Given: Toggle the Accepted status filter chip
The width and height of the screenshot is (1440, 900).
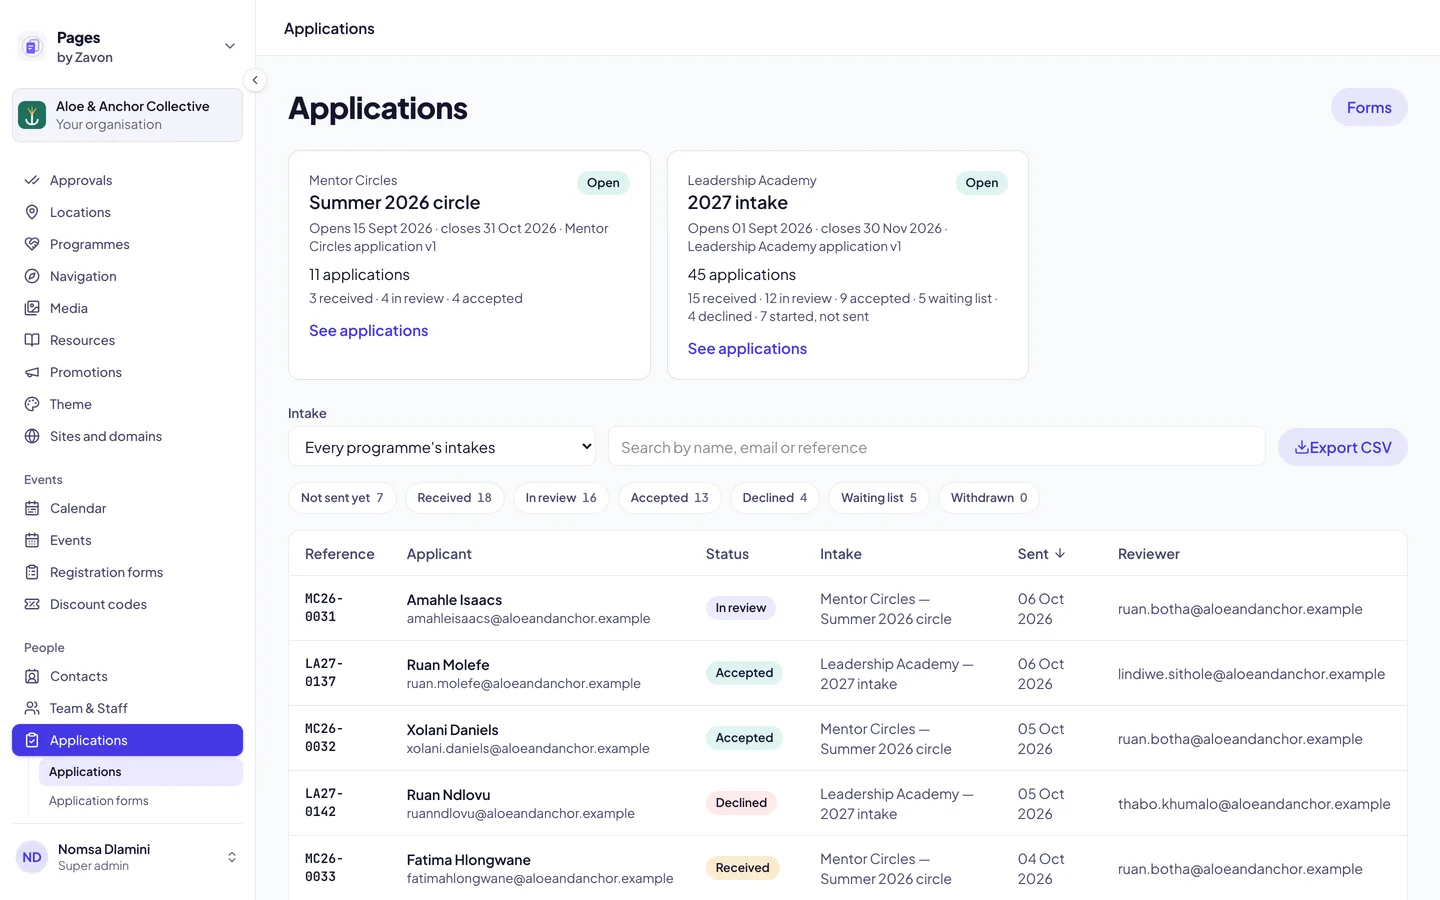Looking at the screenshot, I should (x=669, y=498).
